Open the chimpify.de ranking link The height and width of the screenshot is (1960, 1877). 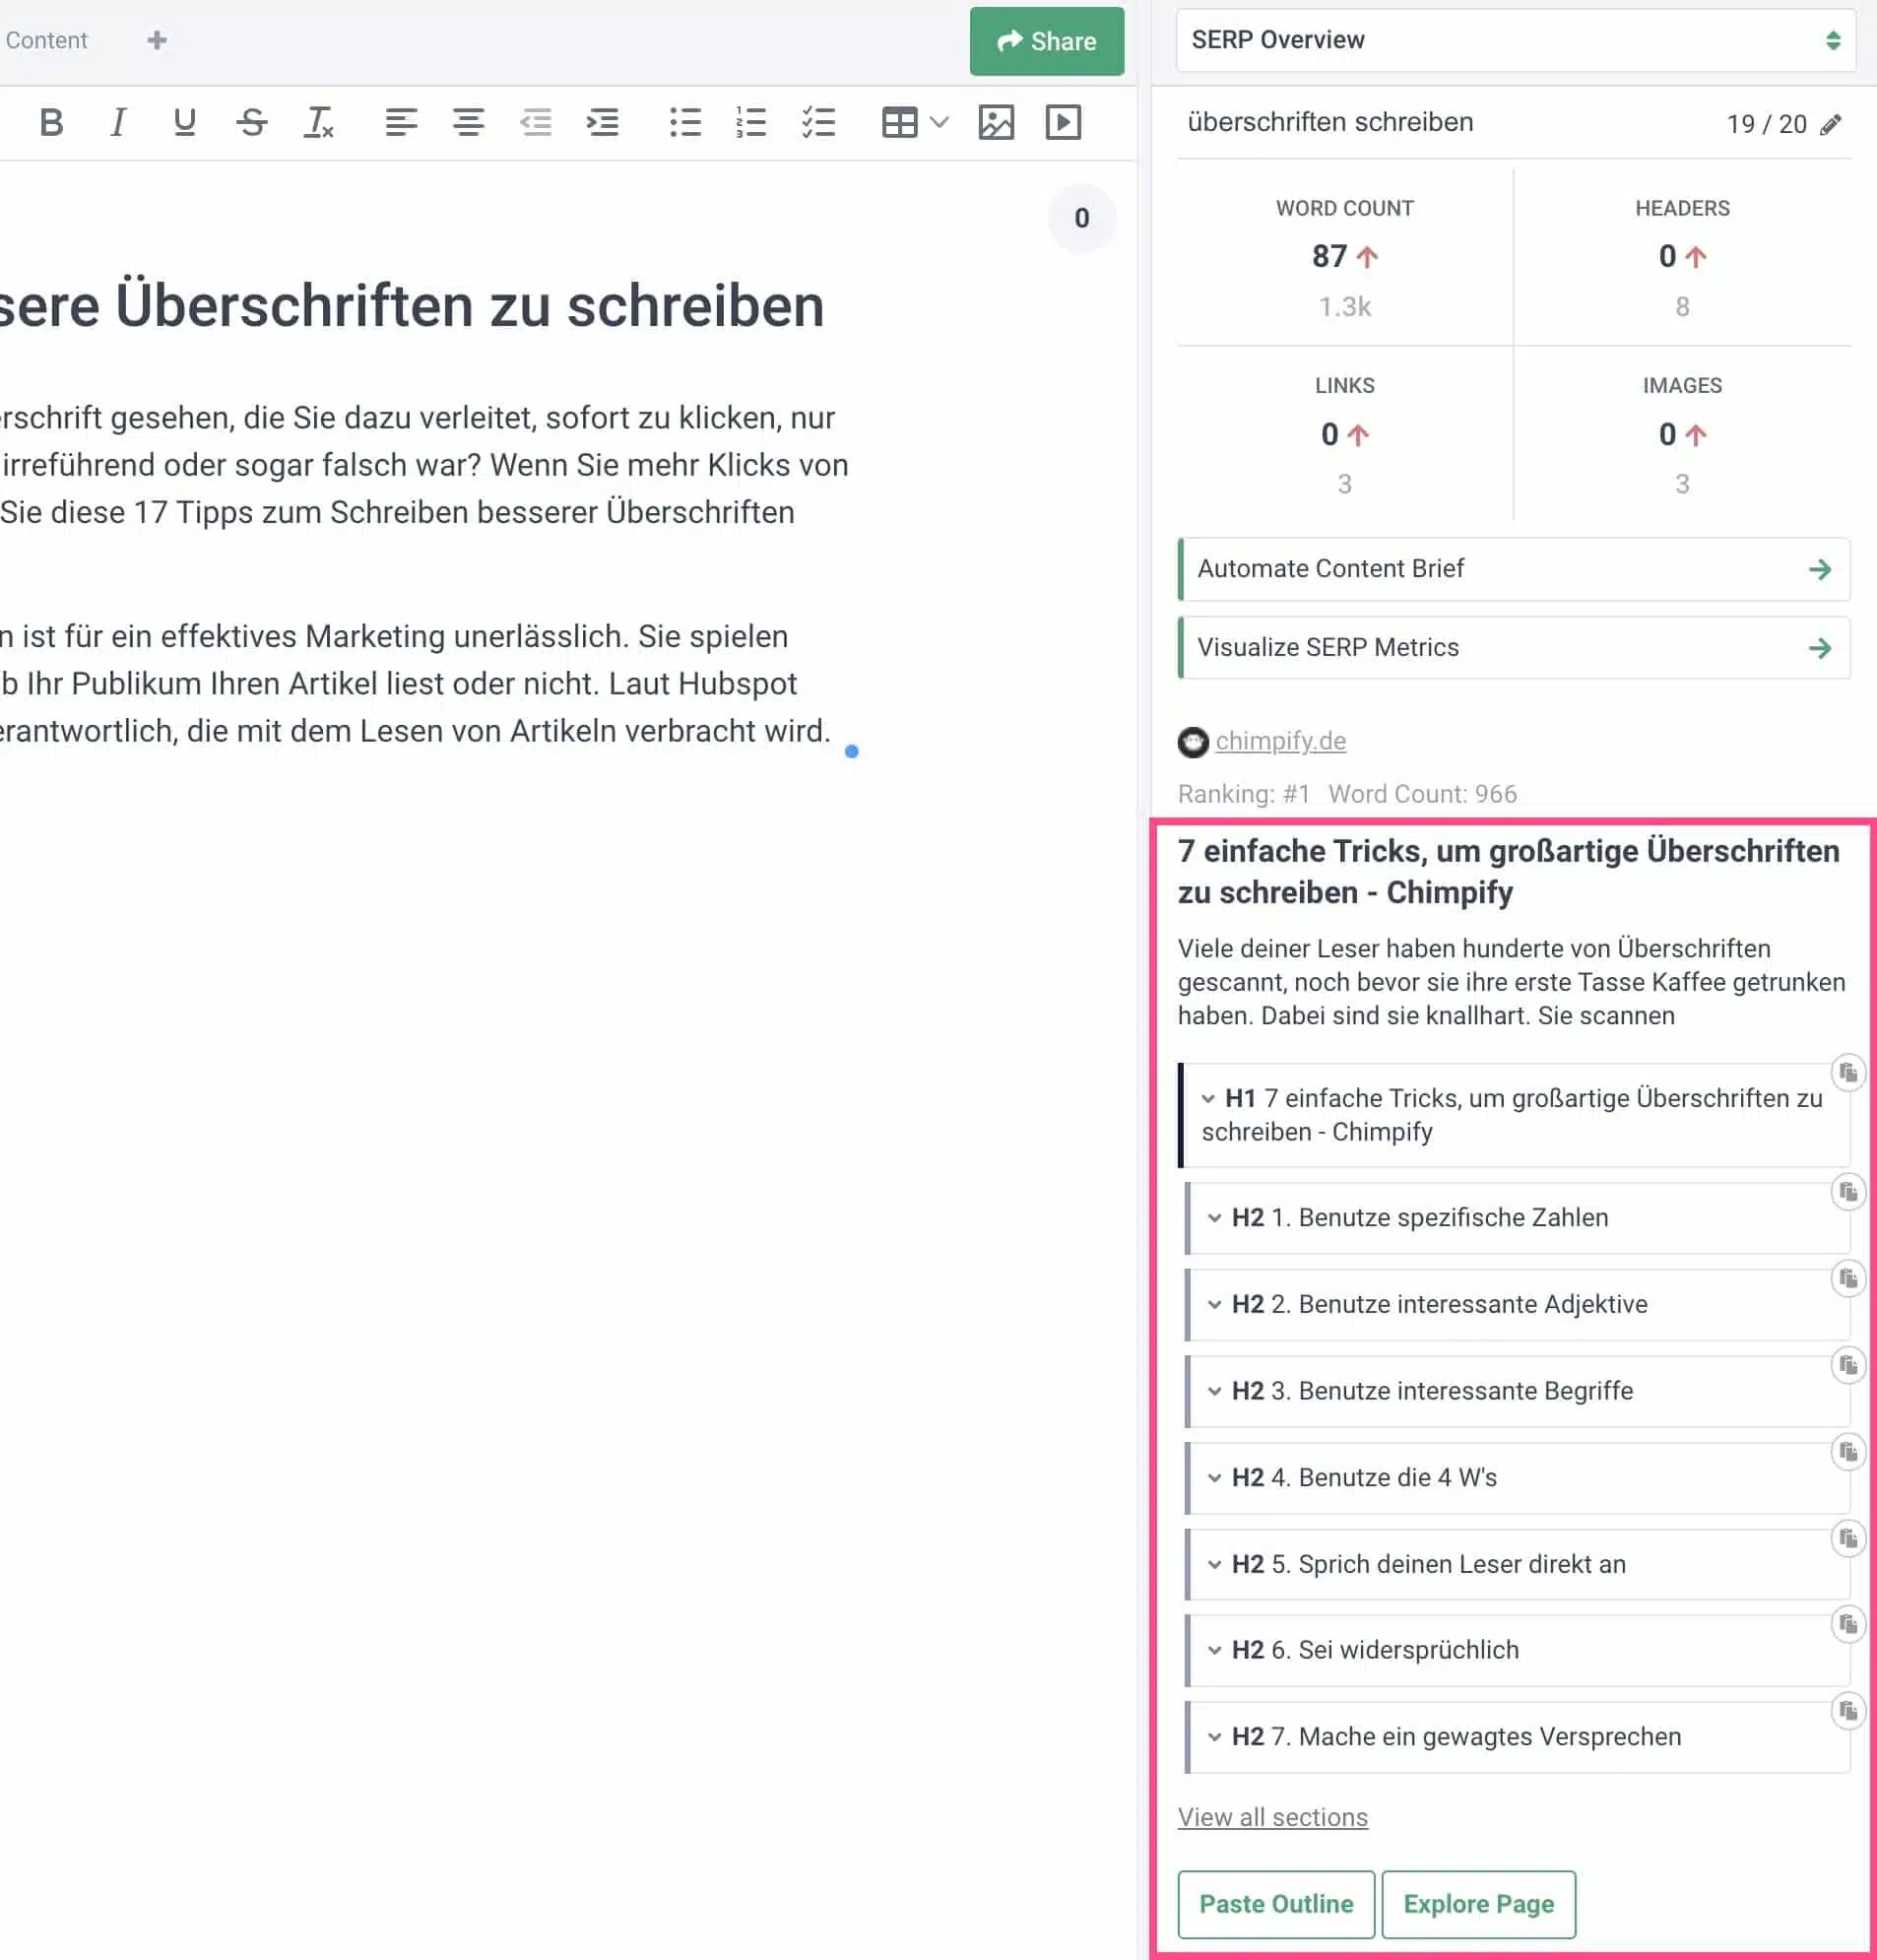click(1281, 742)
